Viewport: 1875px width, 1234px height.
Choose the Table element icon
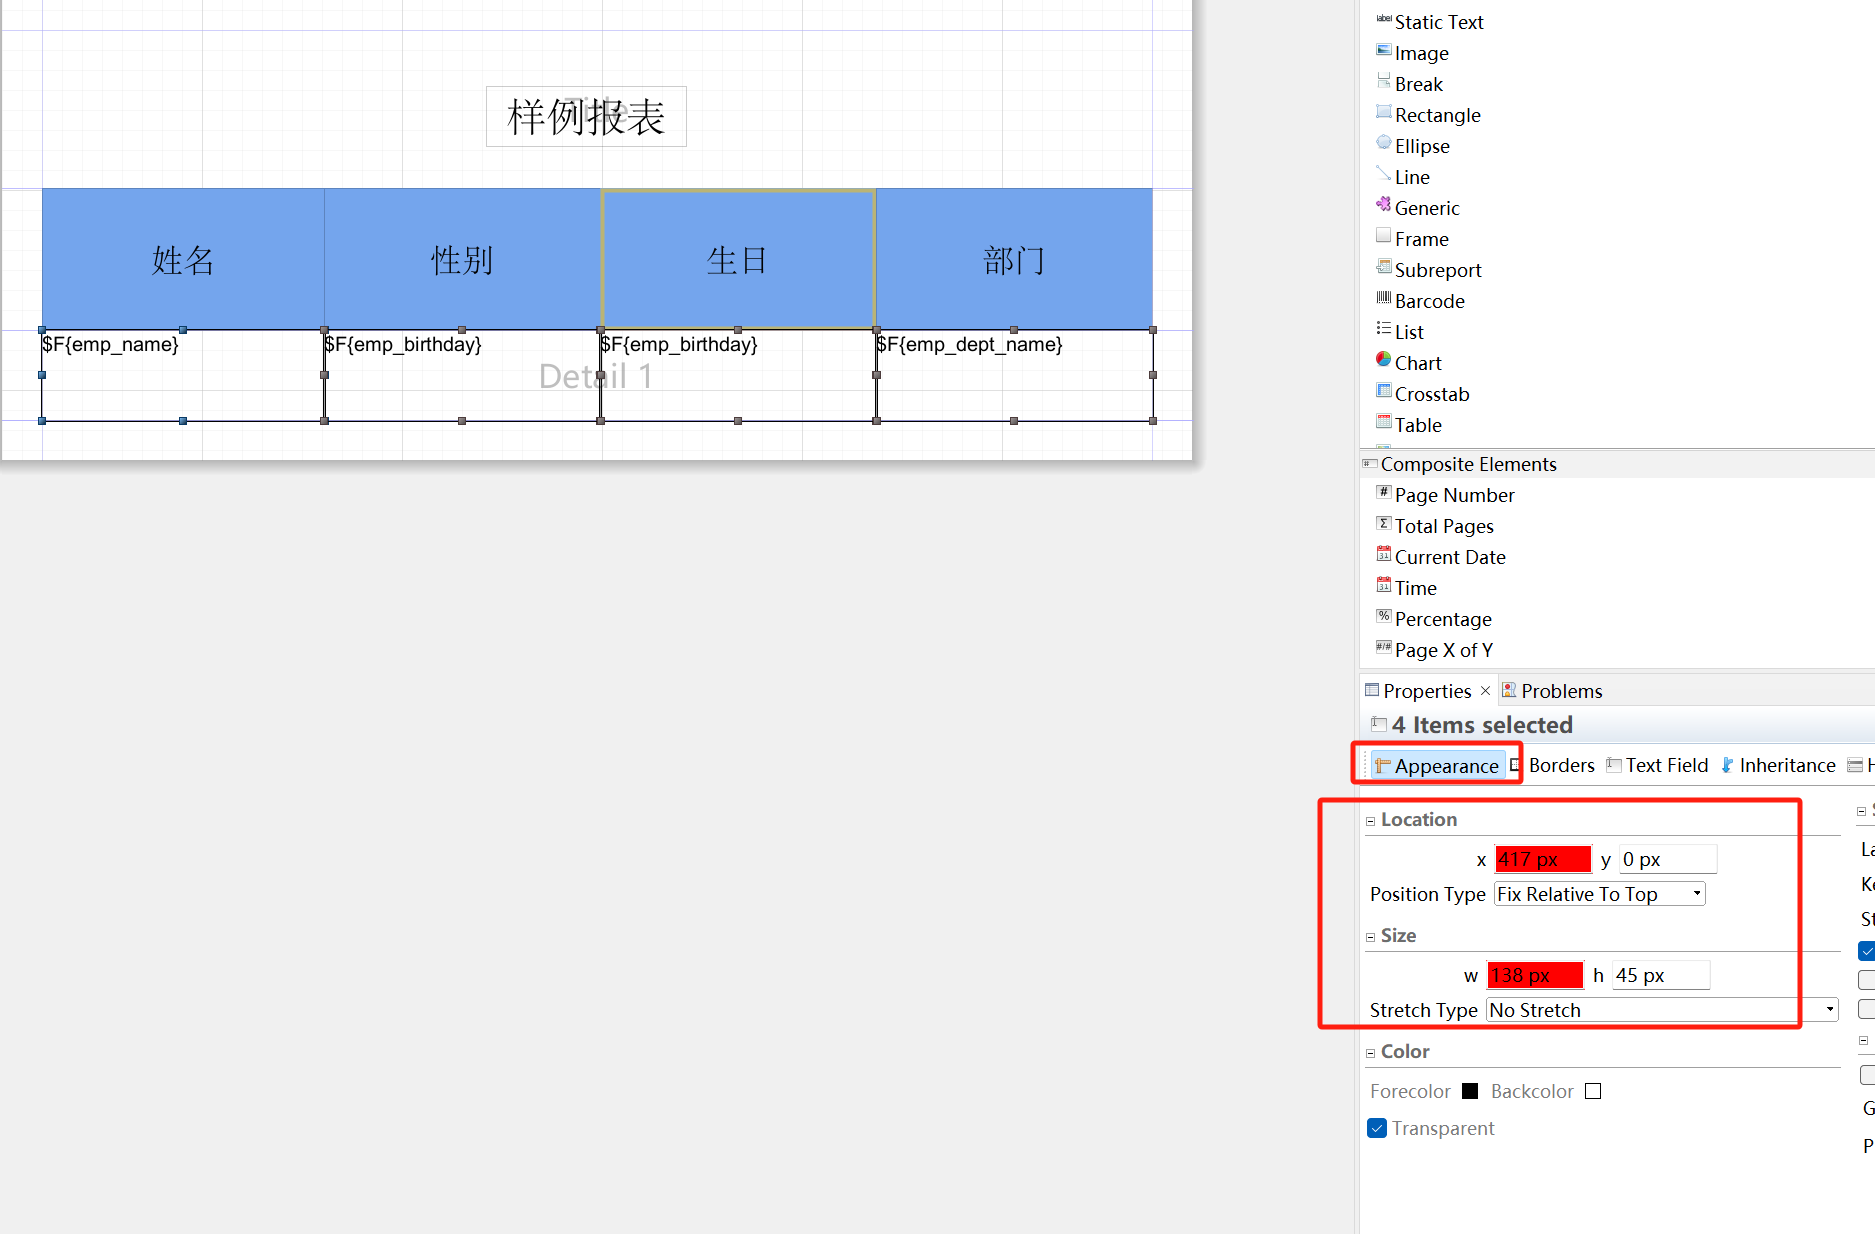[x=1384, y=422]
